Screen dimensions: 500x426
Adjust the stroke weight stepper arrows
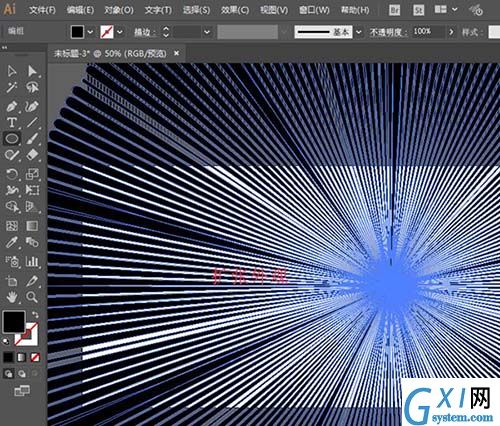point(166,32)
